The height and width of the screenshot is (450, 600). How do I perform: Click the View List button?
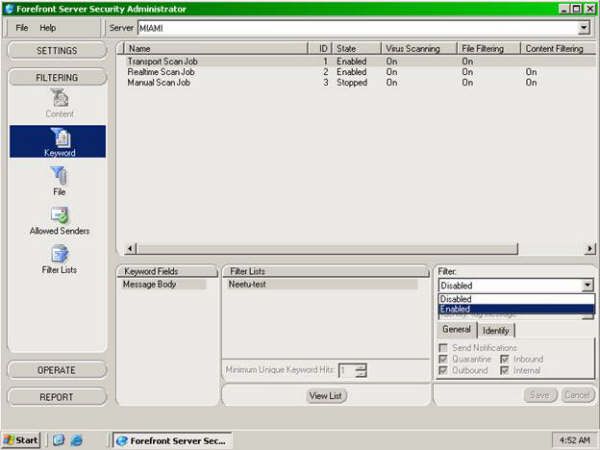coord(326,396)
